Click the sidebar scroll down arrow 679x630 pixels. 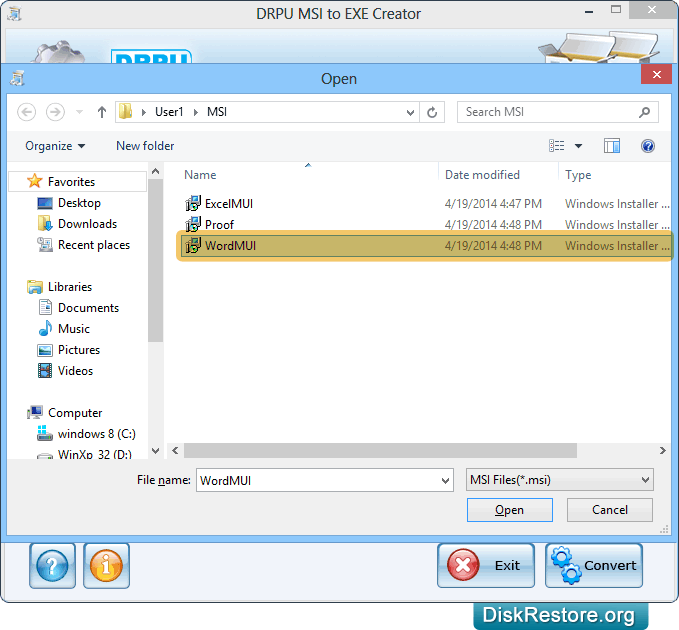155,451
